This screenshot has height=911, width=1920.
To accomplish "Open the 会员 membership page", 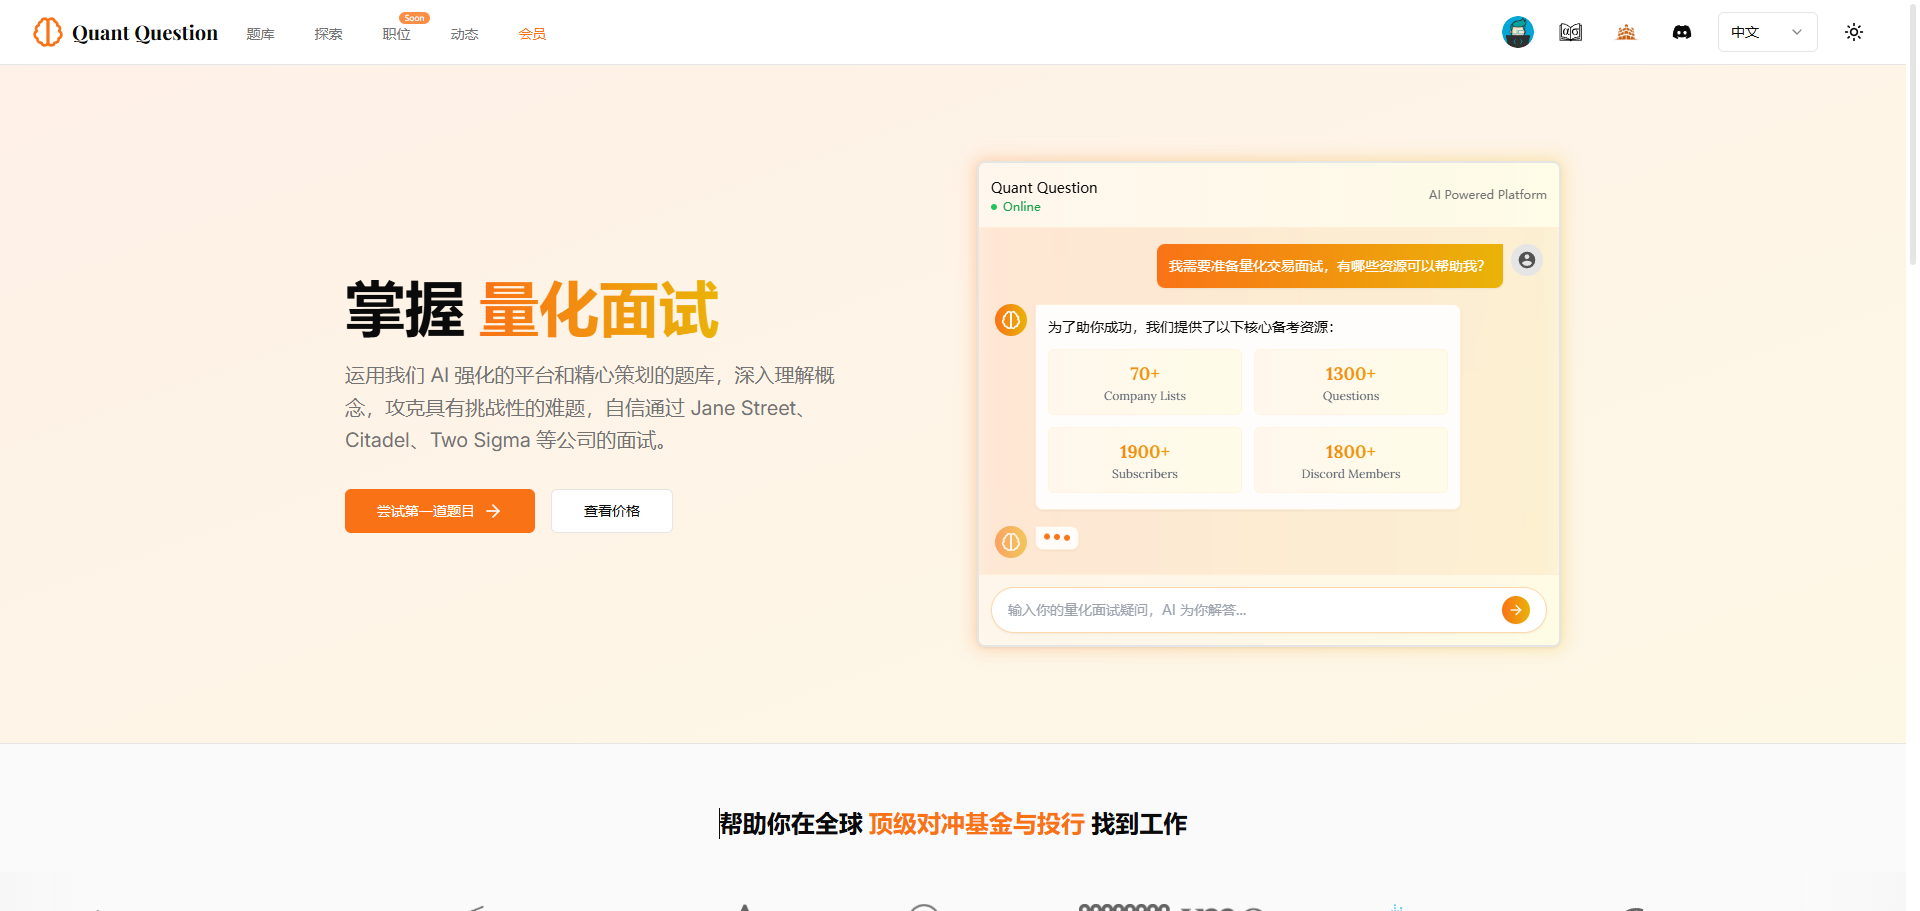I will click(532, 34).
